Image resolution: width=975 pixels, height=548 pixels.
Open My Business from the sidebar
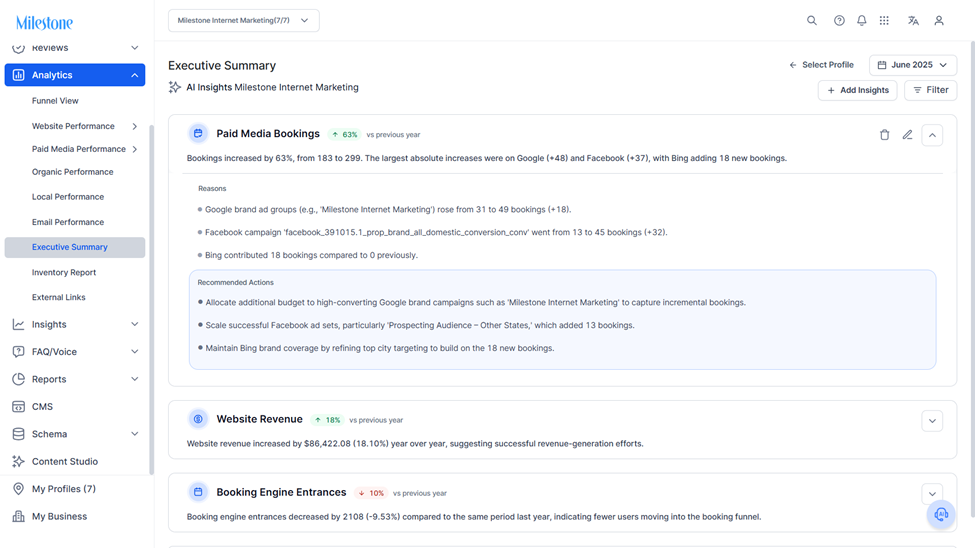[x=60, y=516]
